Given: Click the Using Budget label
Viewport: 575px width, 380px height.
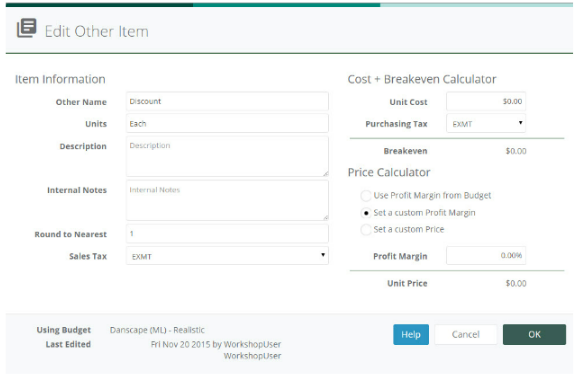Looking at the screenshot, I should pos(63,330).
